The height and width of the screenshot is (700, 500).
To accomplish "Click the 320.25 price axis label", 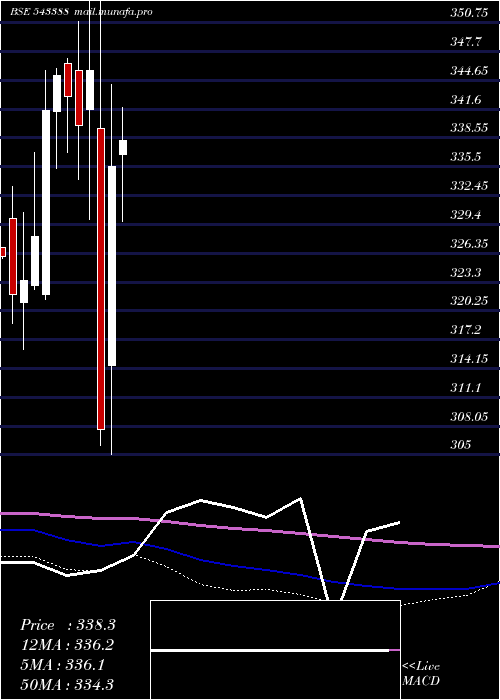I will [469, 301].
